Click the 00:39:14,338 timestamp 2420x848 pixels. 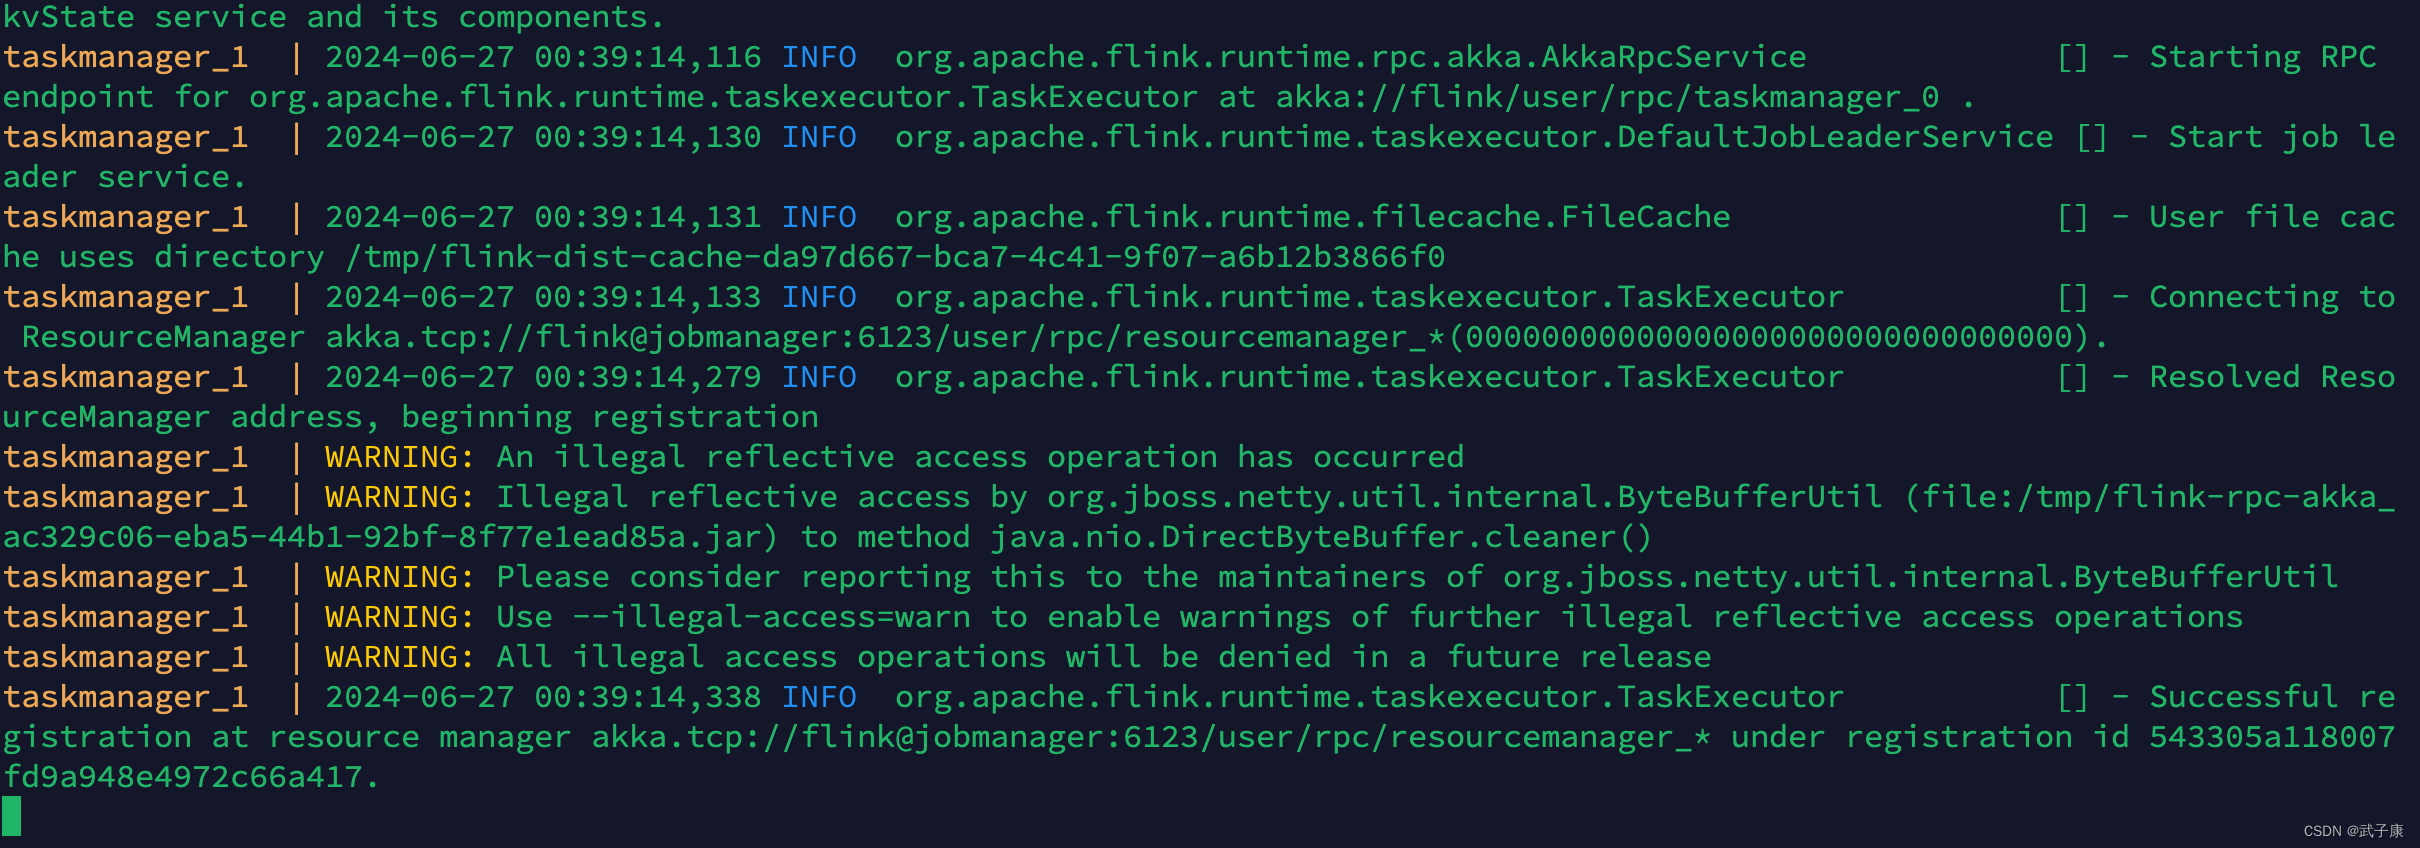click(647, 697)
